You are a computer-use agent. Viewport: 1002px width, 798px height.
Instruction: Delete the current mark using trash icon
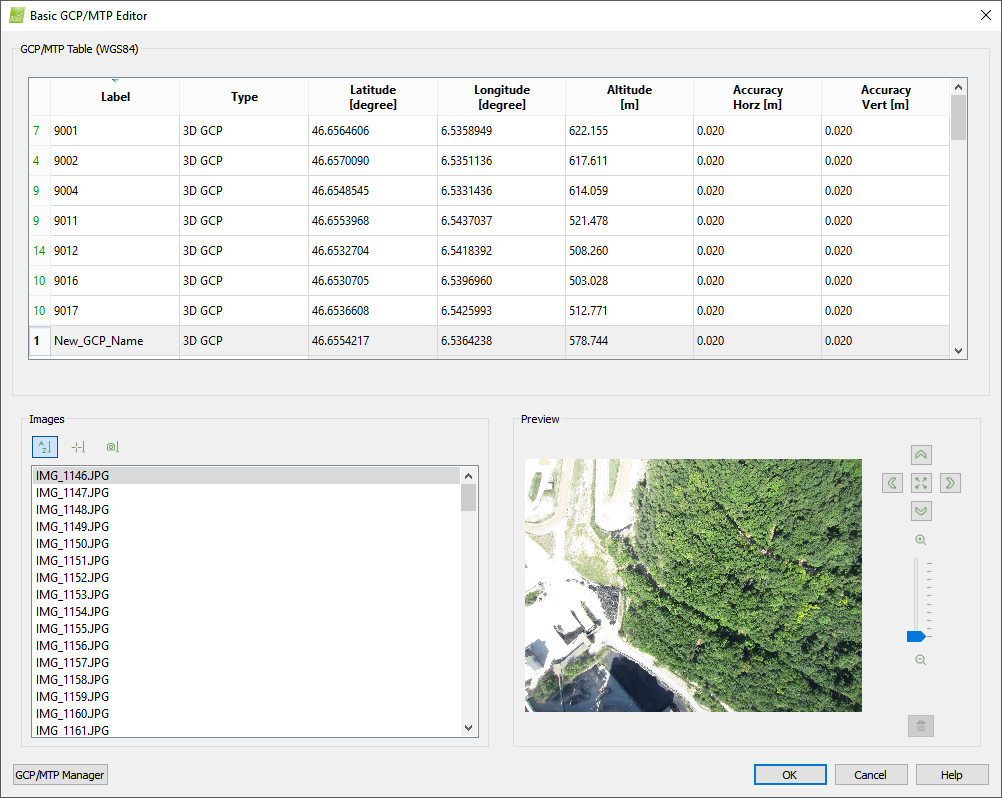coord(920,726)
